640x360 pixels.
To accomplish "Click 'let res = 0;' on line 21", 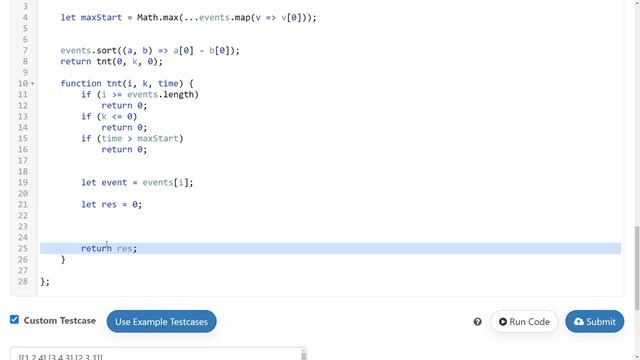I will pyautogui.click(x=111, y=205).
